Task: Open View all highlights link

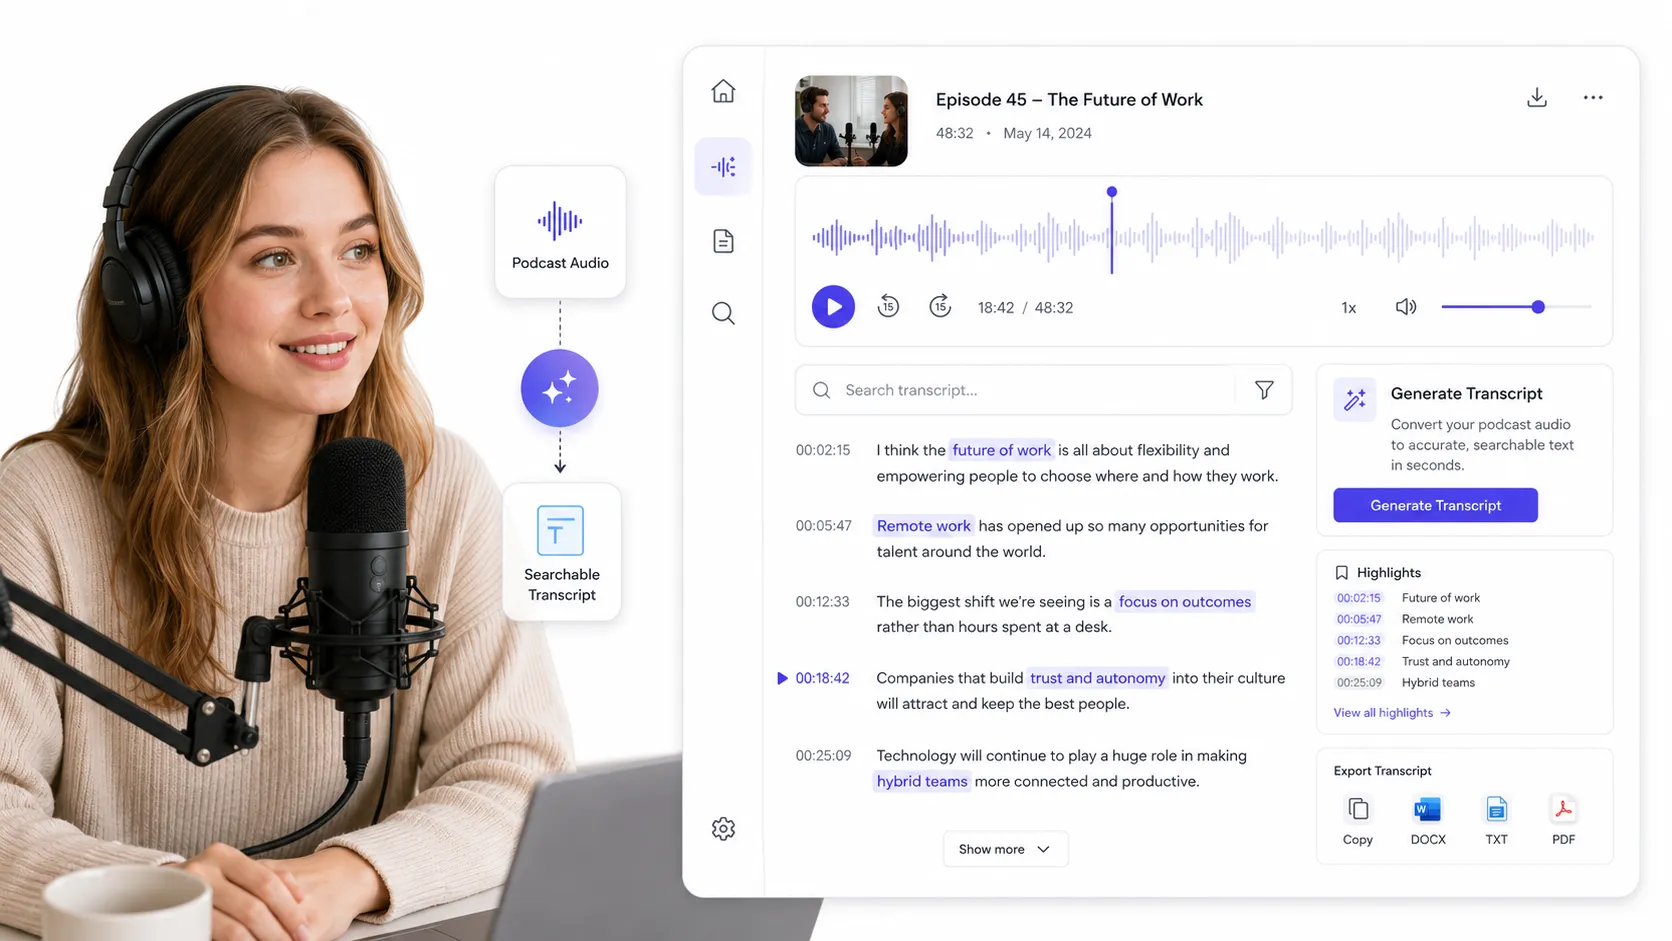Action: tap(1392, 713)
